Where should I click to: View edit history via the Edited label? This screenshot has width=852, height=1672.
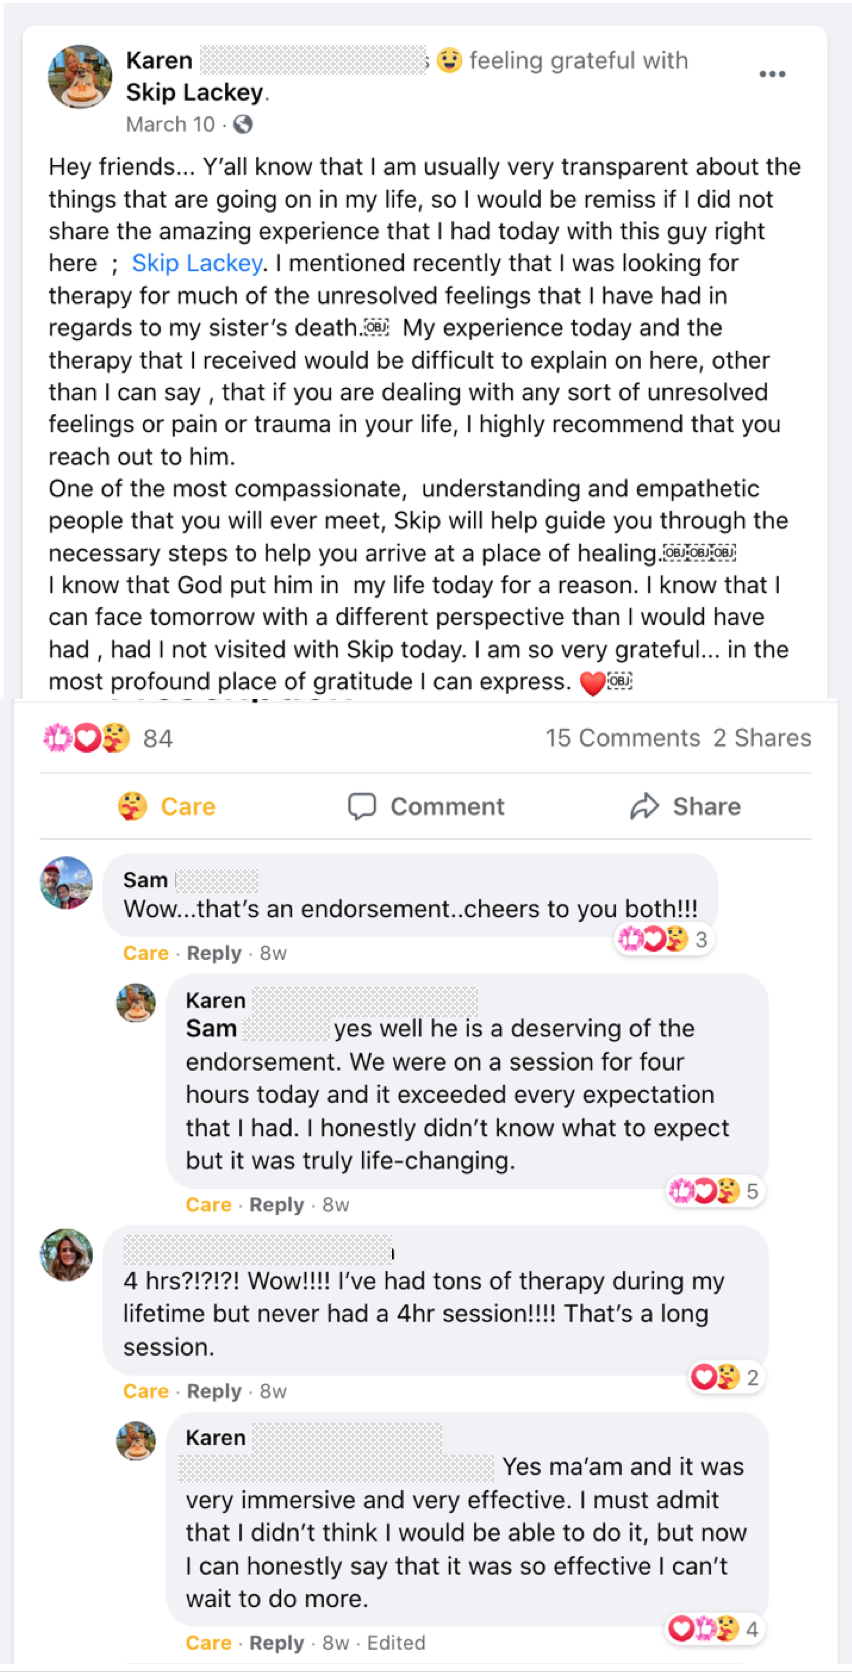(396, 1643)
